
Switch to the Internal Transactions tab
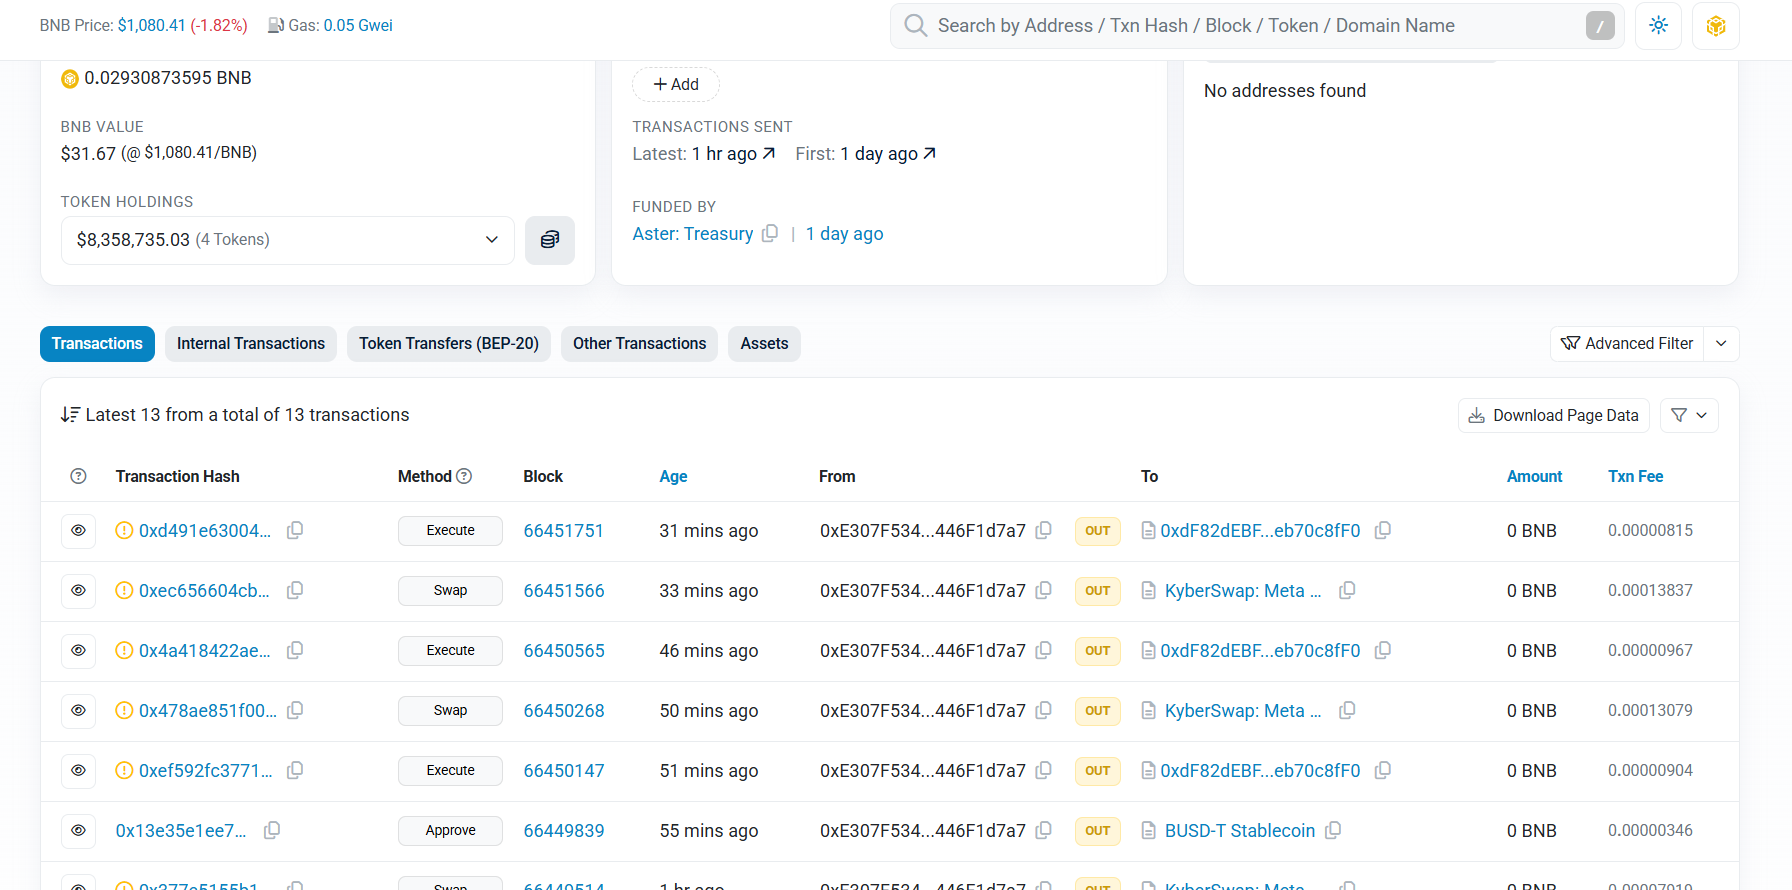250,344
